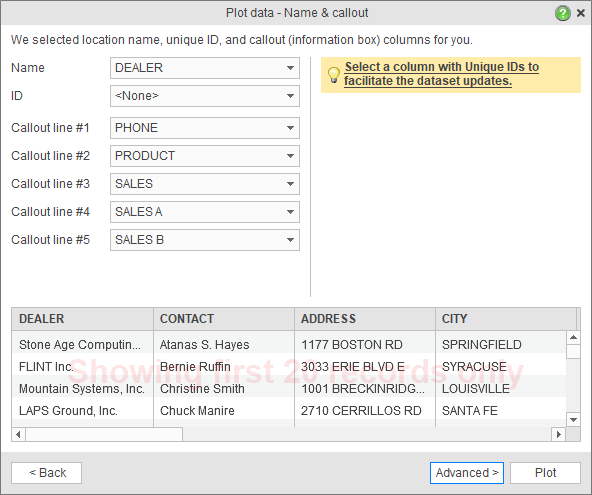
Task: Click the DEALER column header
Action: (82, 319)
